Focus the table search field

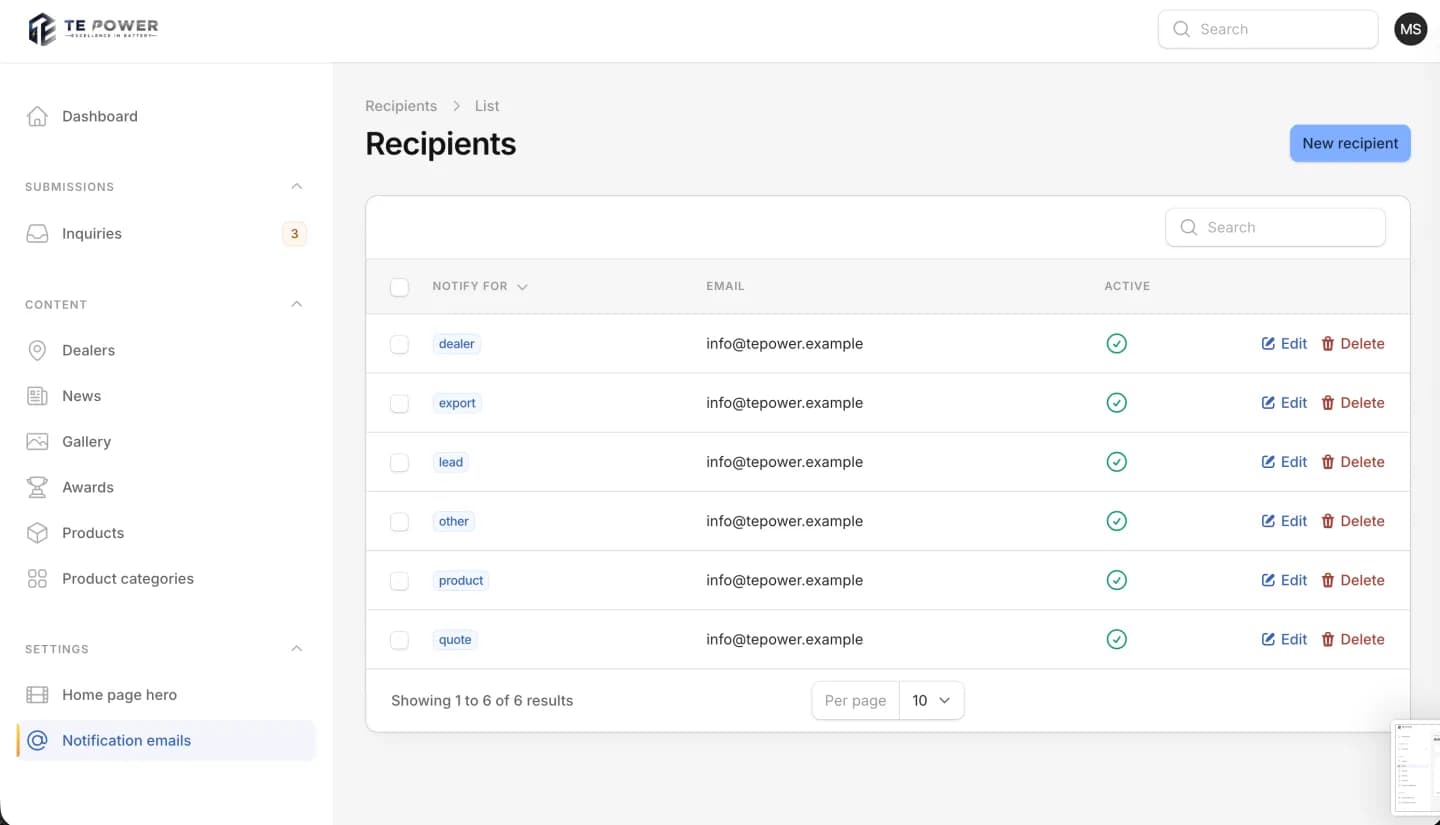click(x=1275, y=227)
